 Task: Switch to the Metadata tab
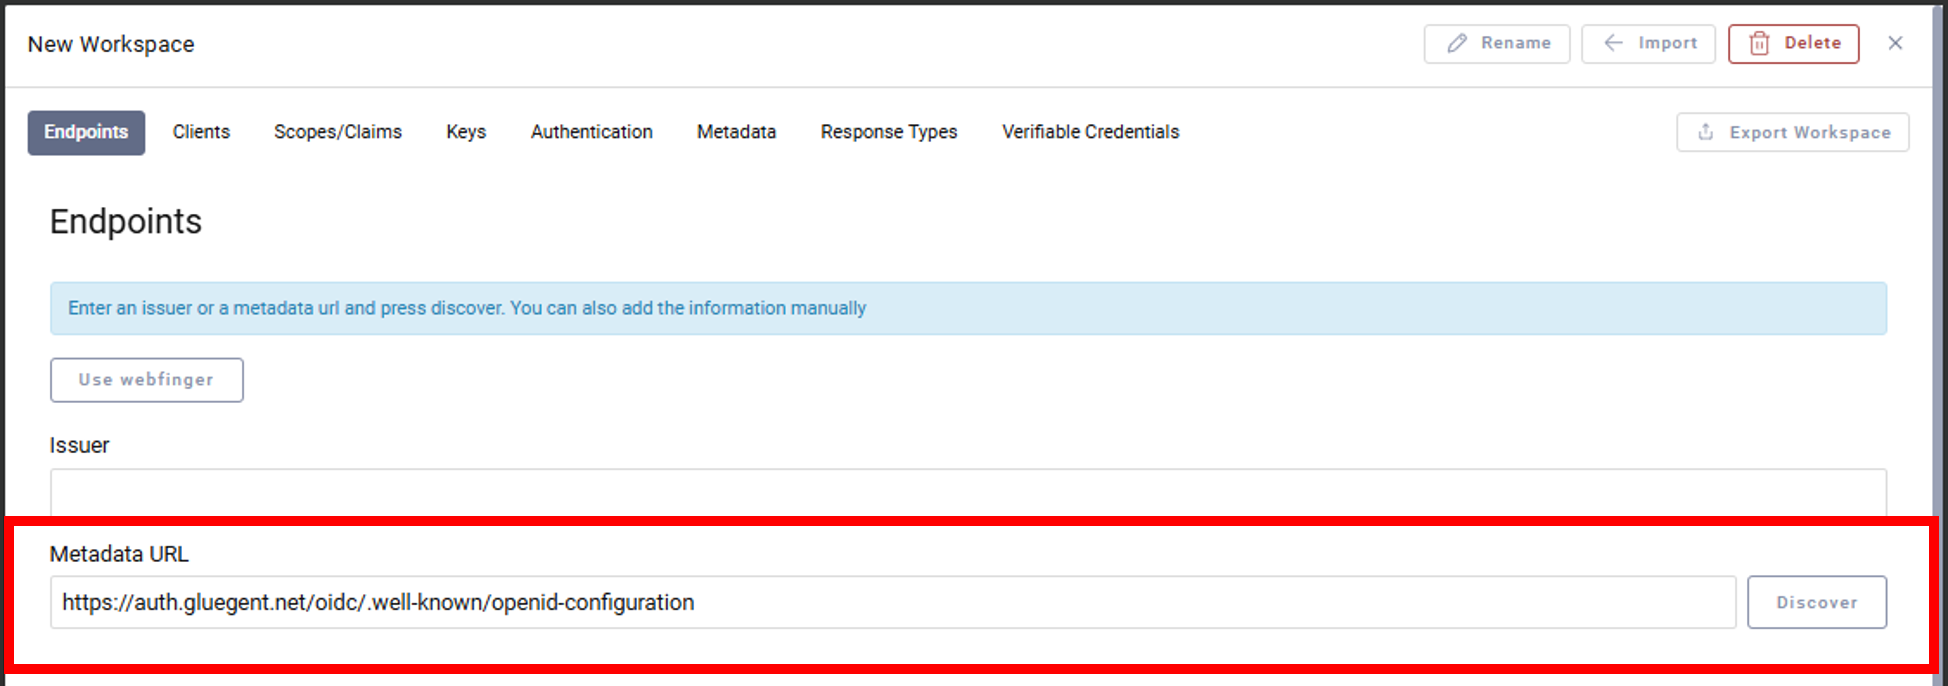736,132
